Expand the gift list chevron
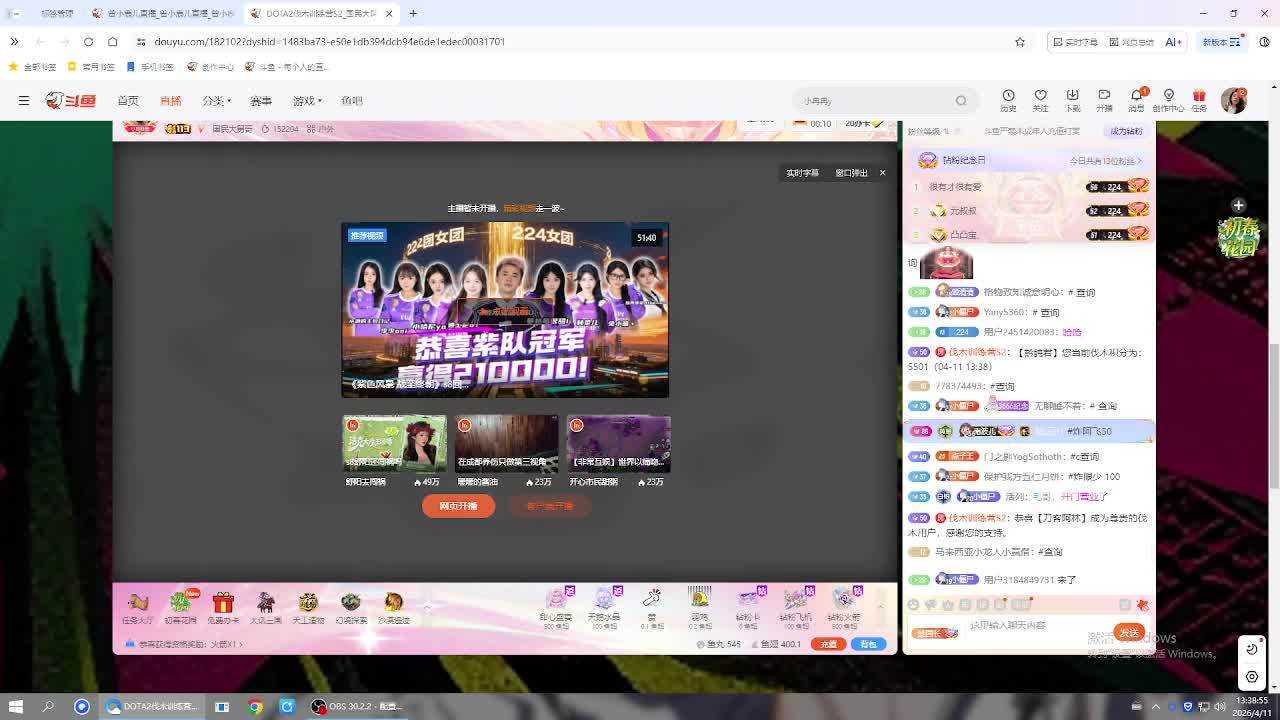The image size is (1280, 720). [881, 606]
